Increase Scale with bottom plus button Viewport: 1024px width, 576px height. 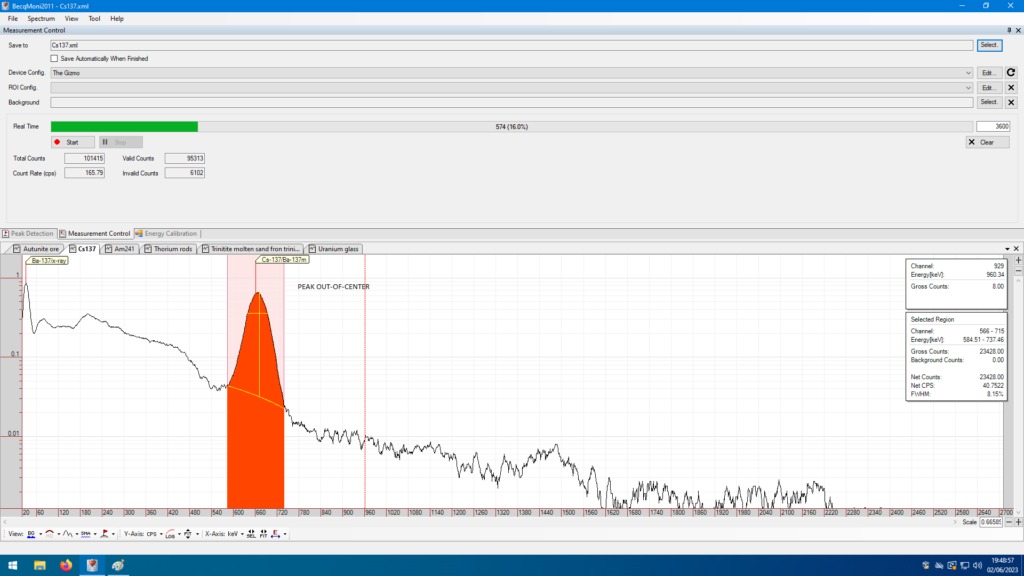point(1018,522)
